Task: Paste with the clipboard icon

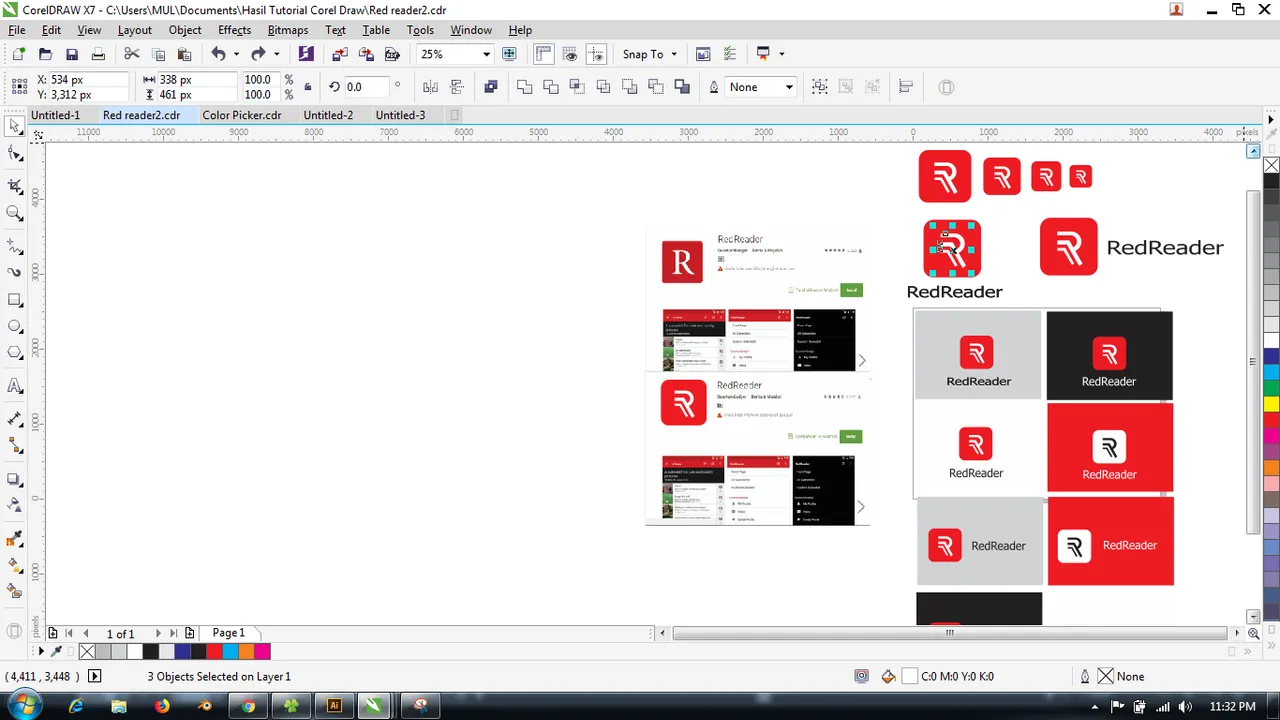Action: pos(185,54)
